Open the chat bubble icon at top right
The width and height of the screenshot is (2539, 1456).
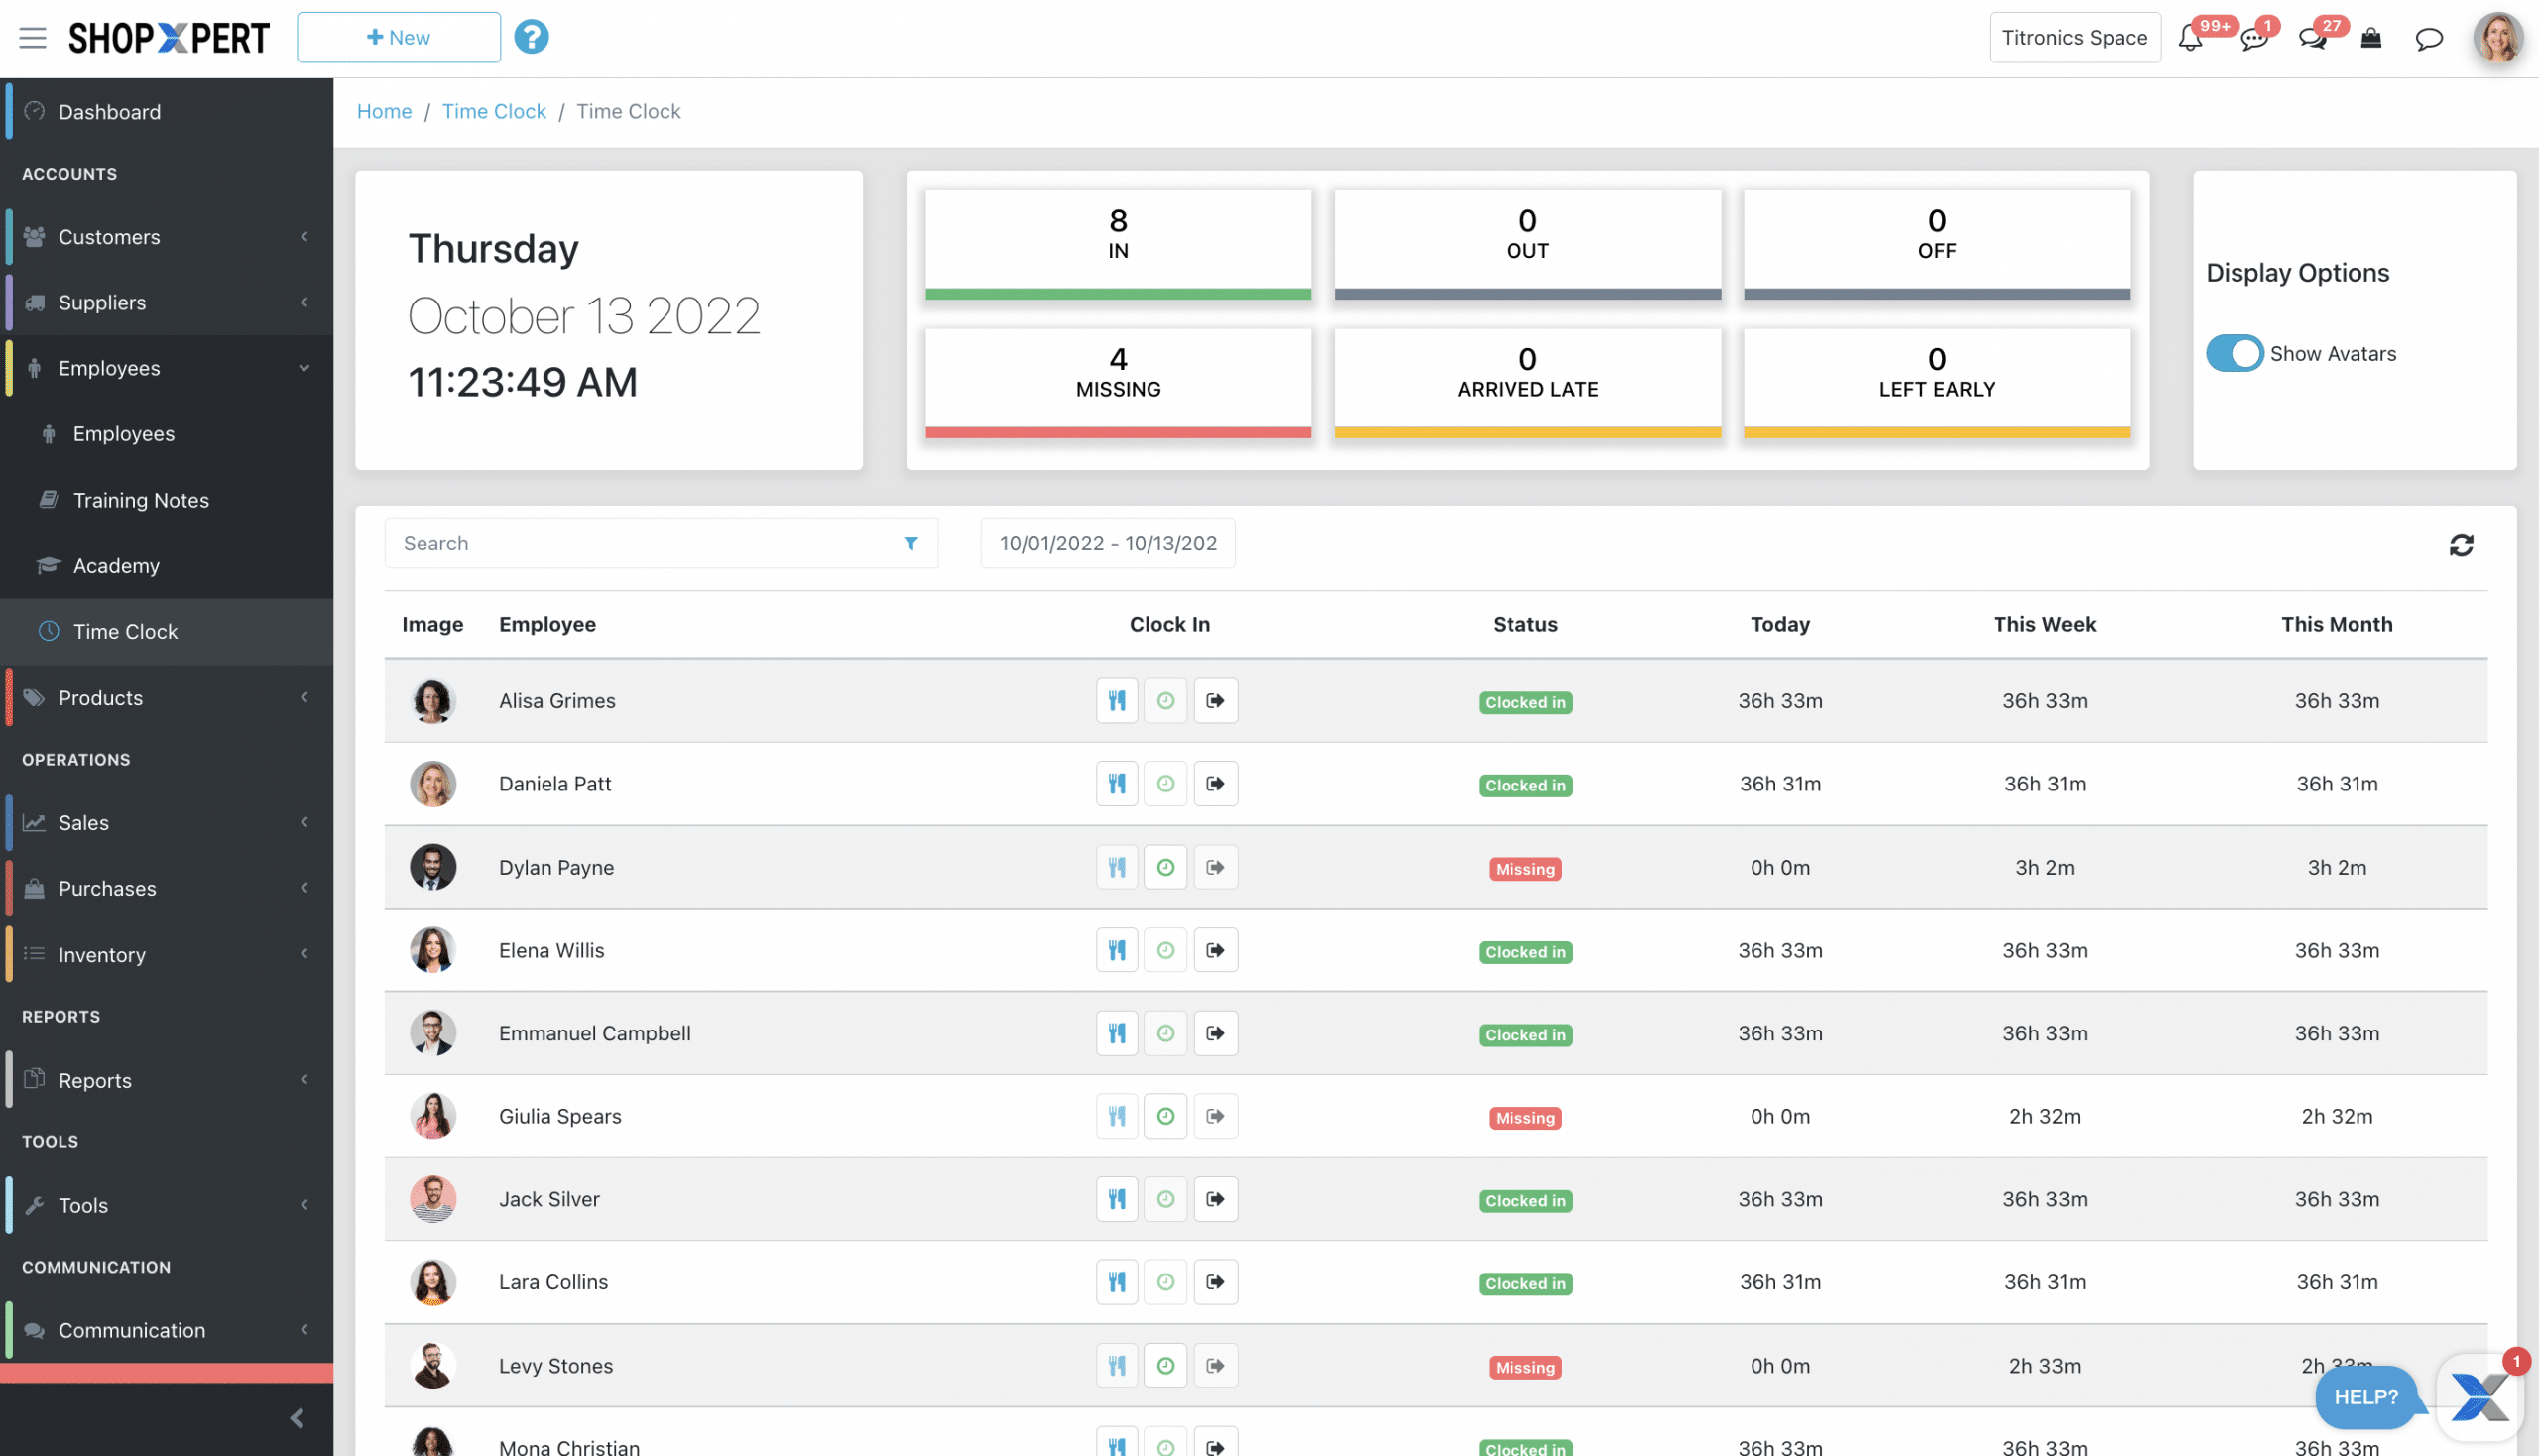coord(2429,38)
